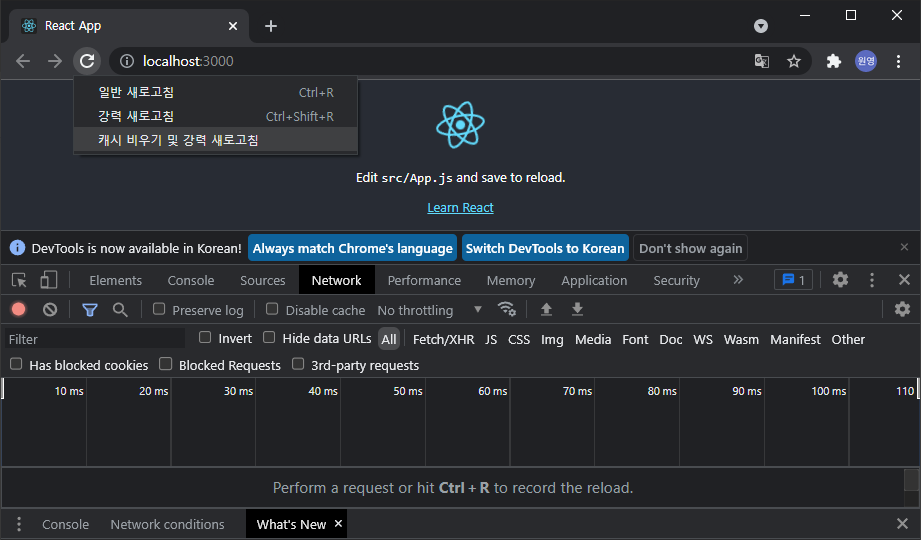Open Network panel settings gear
The height and width of the screenshot is (540, 921).
[x=902, y=309]
